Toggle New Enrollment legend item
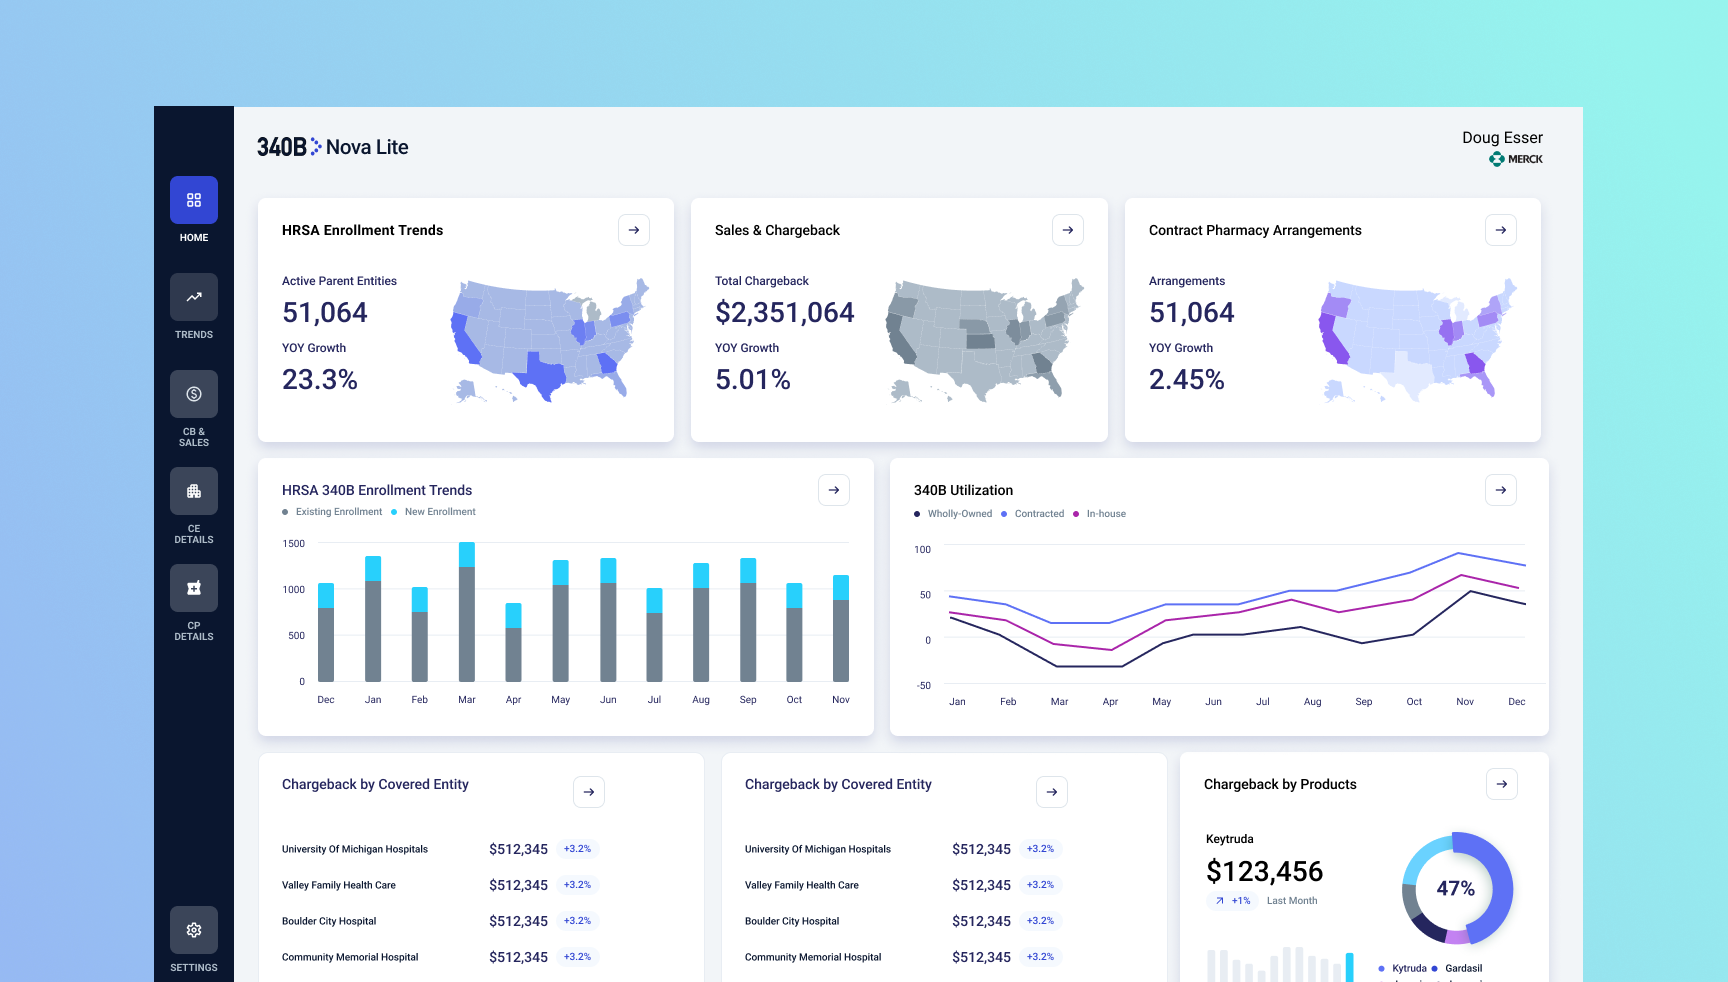Image resolution: width=1728 pixels, height=982 pixels. pos(433,512)
